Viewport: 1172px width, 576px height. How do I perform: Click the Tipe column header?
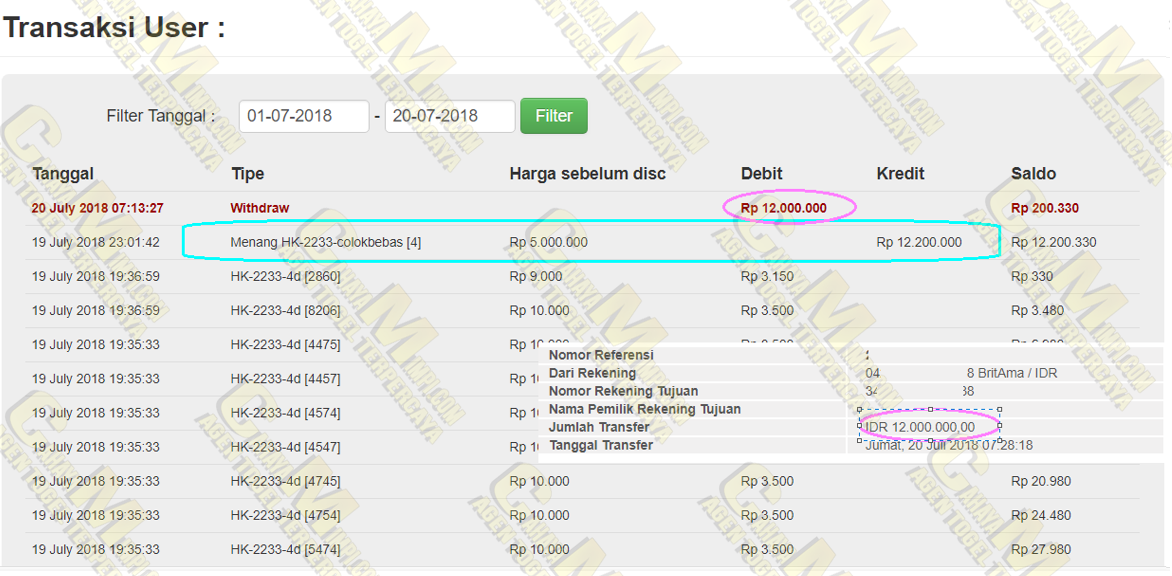pyautogui.click(x=247, y=174)
